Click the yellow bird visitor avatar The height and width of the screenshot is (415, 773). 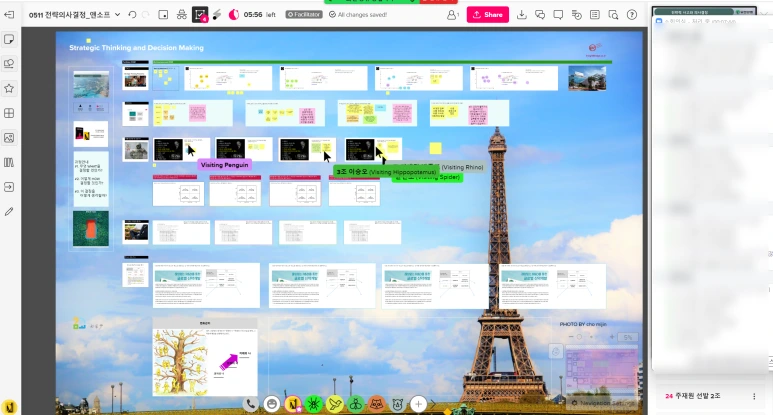335,404
